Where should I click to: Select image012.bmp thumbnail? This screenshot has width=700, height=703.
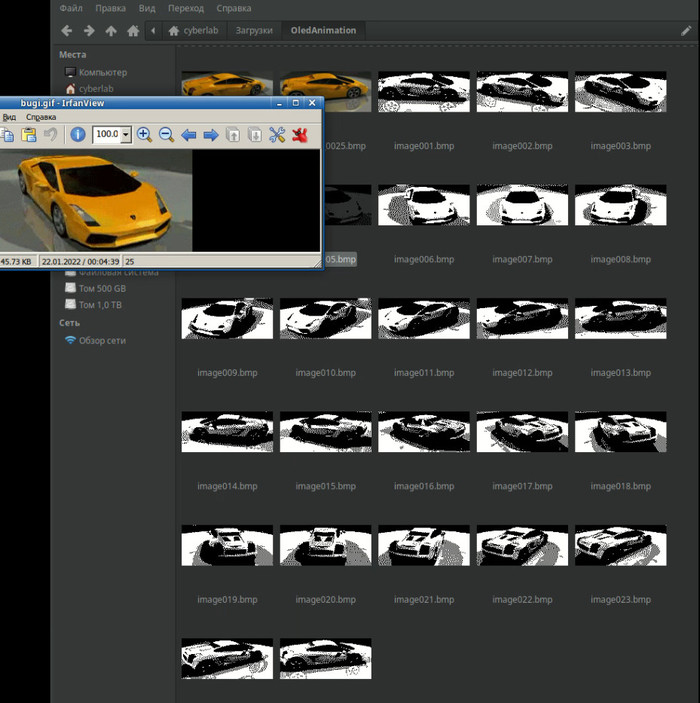[522, 318]
